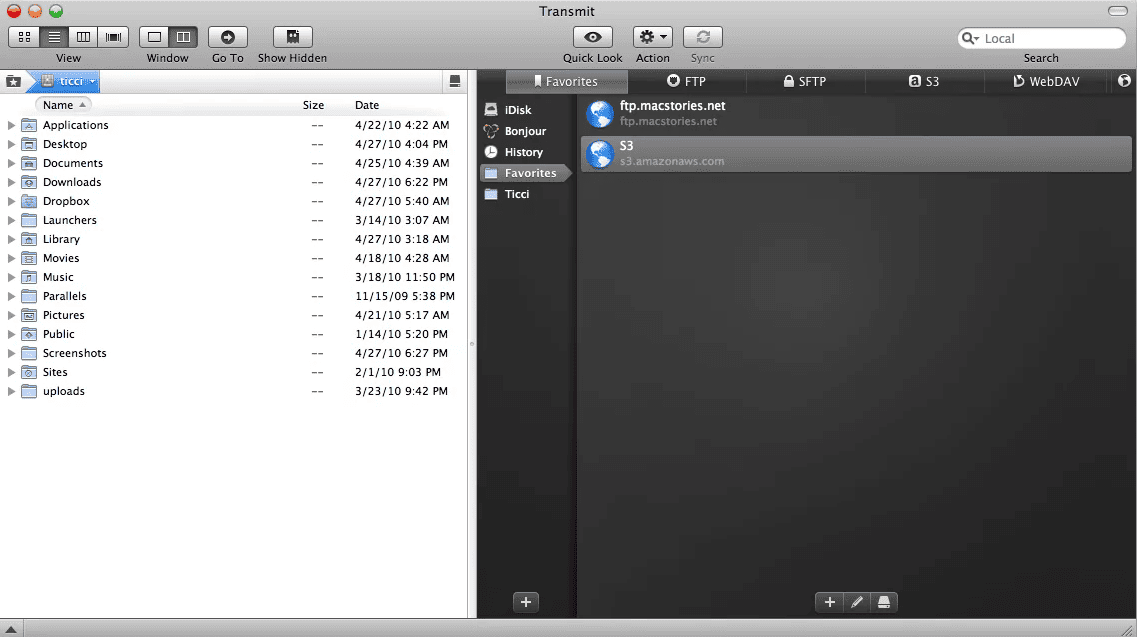Expand the Documents folder

(11, 163)
